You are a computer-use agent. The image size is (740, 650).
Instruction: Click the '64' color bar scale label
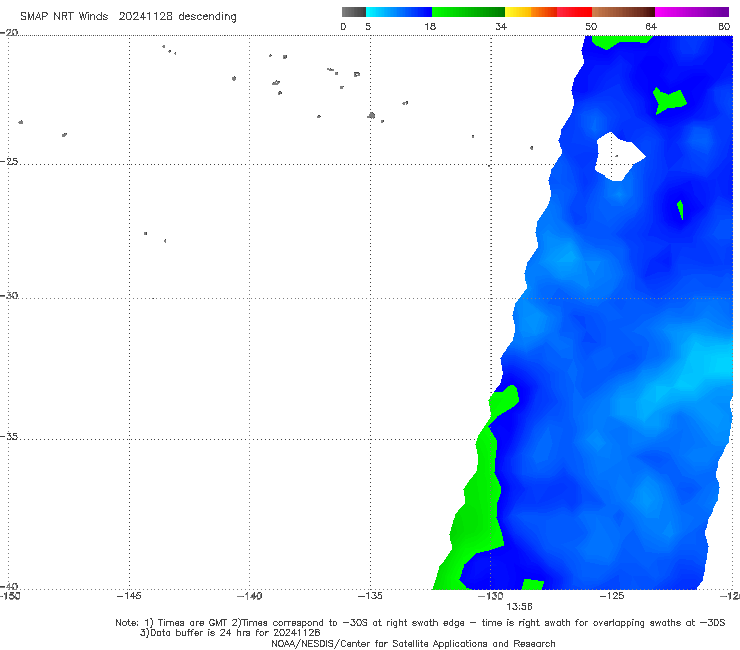pyautogui.click(x=651, y=26)
